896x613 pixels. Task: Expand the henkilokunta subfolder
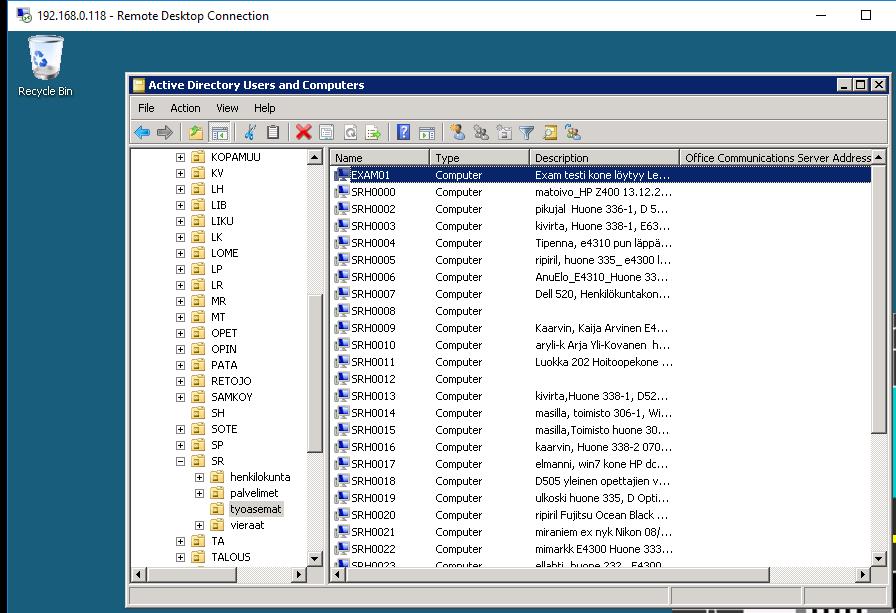click(x=199, y=477)
